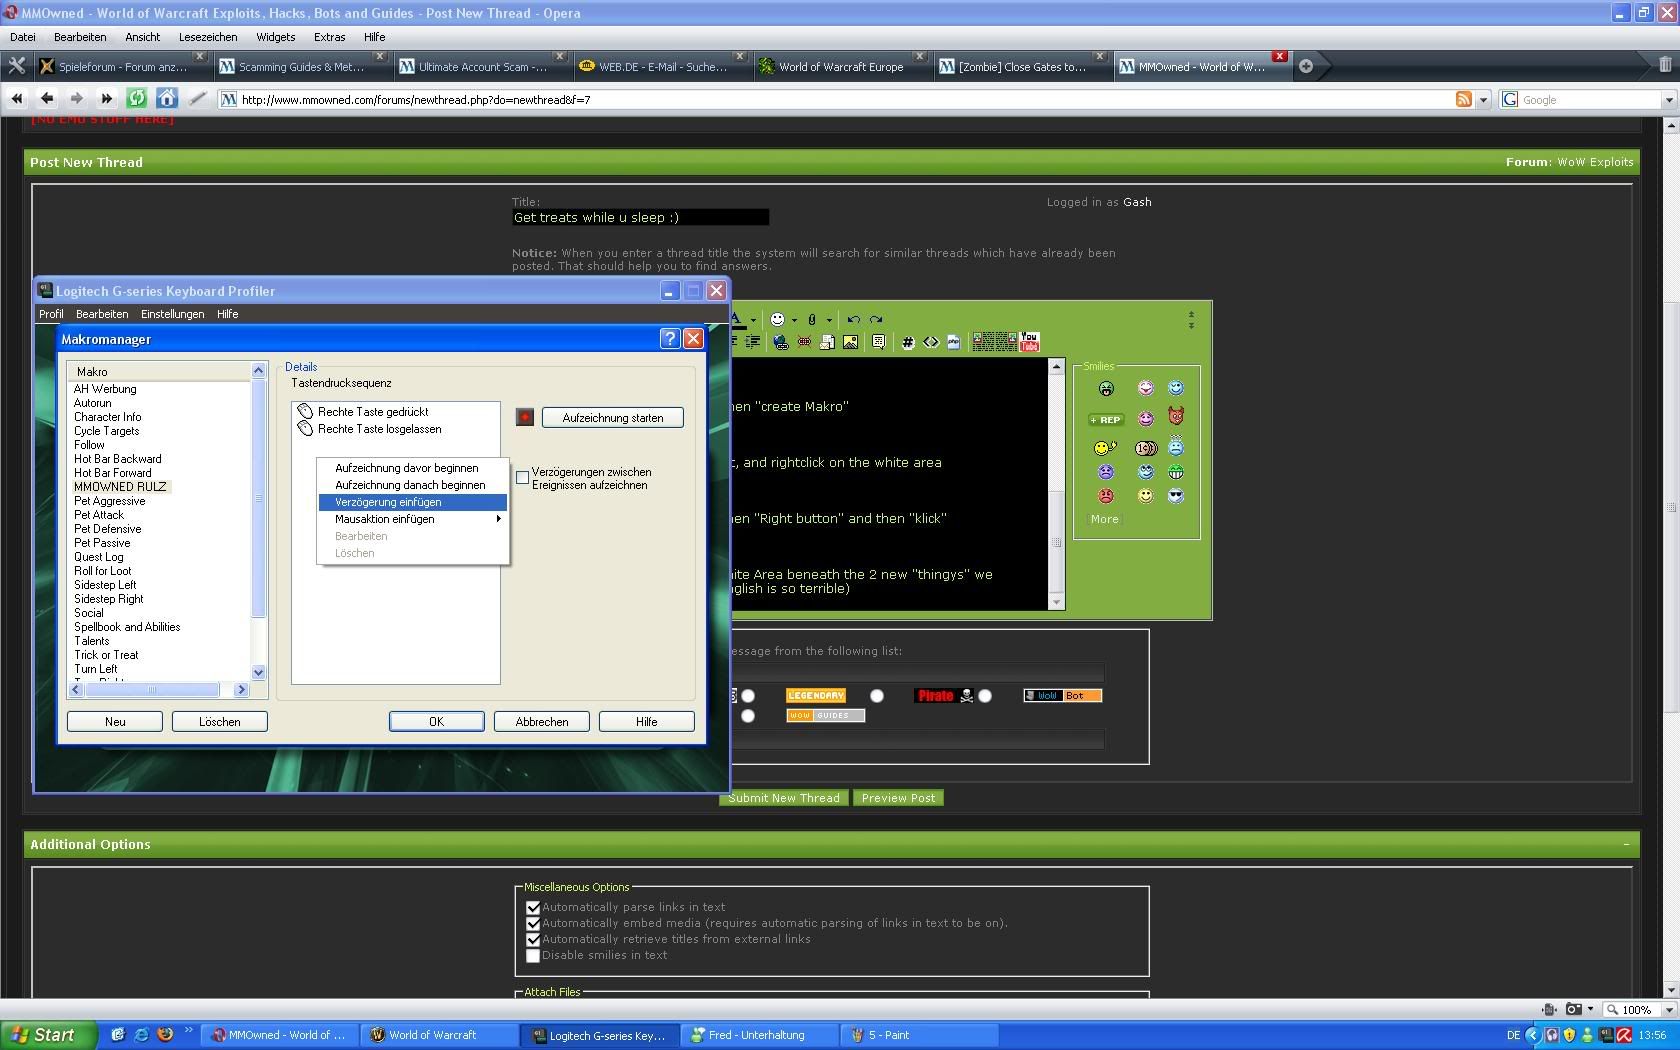
Task: Open the RSS feed dropdown arrow
Action: (1483, 100)
